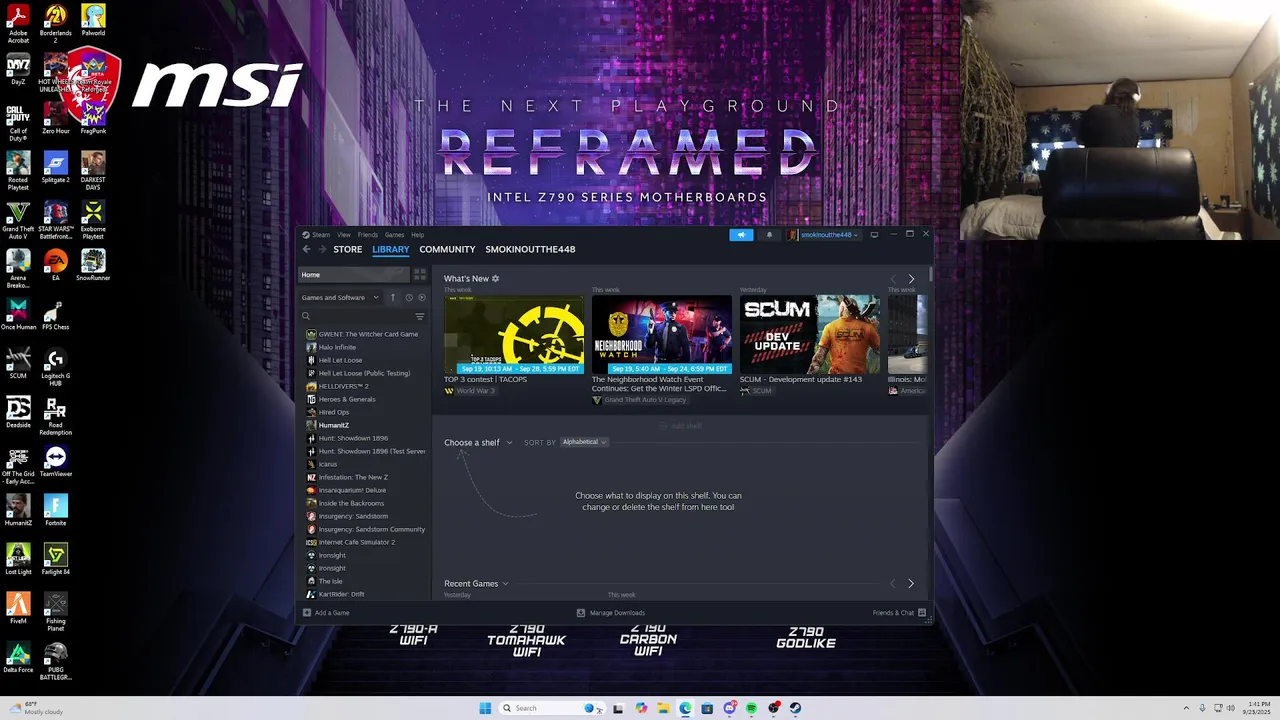
Task: Go back with the Steam back arrow
Action: (x=307, y=249)
